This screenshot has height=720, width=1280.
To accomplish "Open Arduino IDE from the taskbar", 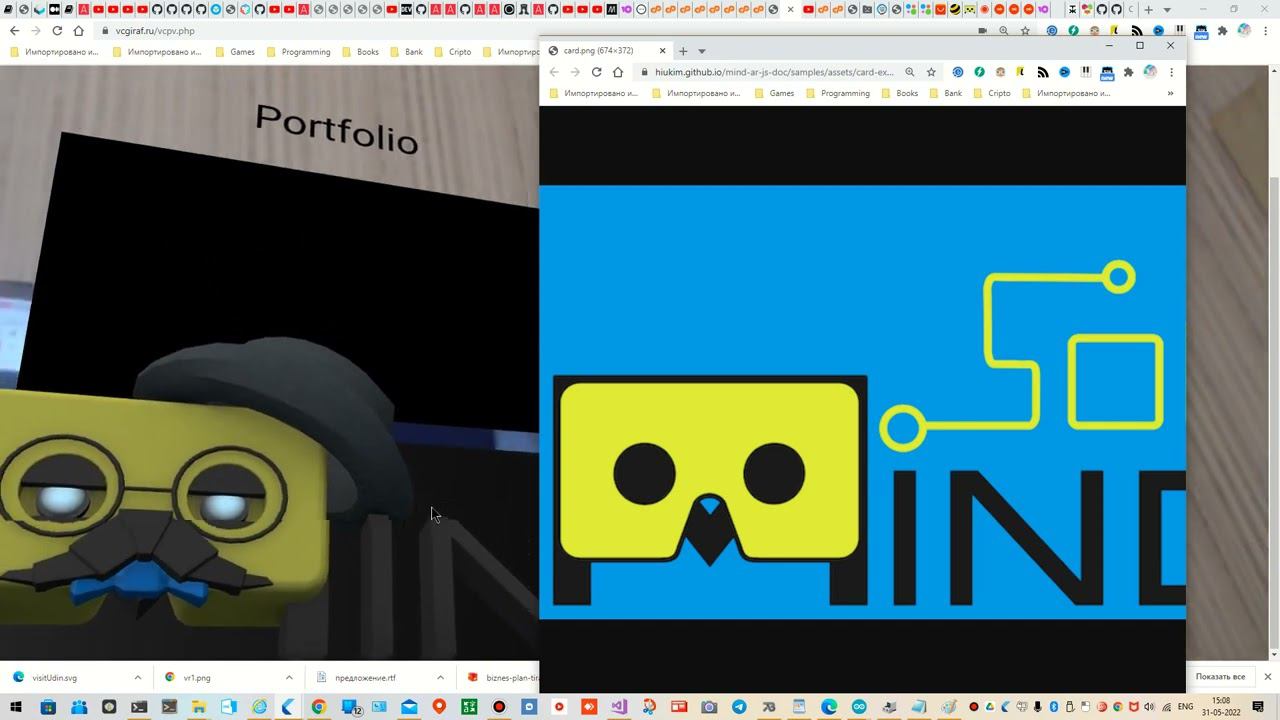I will point(859,707).
